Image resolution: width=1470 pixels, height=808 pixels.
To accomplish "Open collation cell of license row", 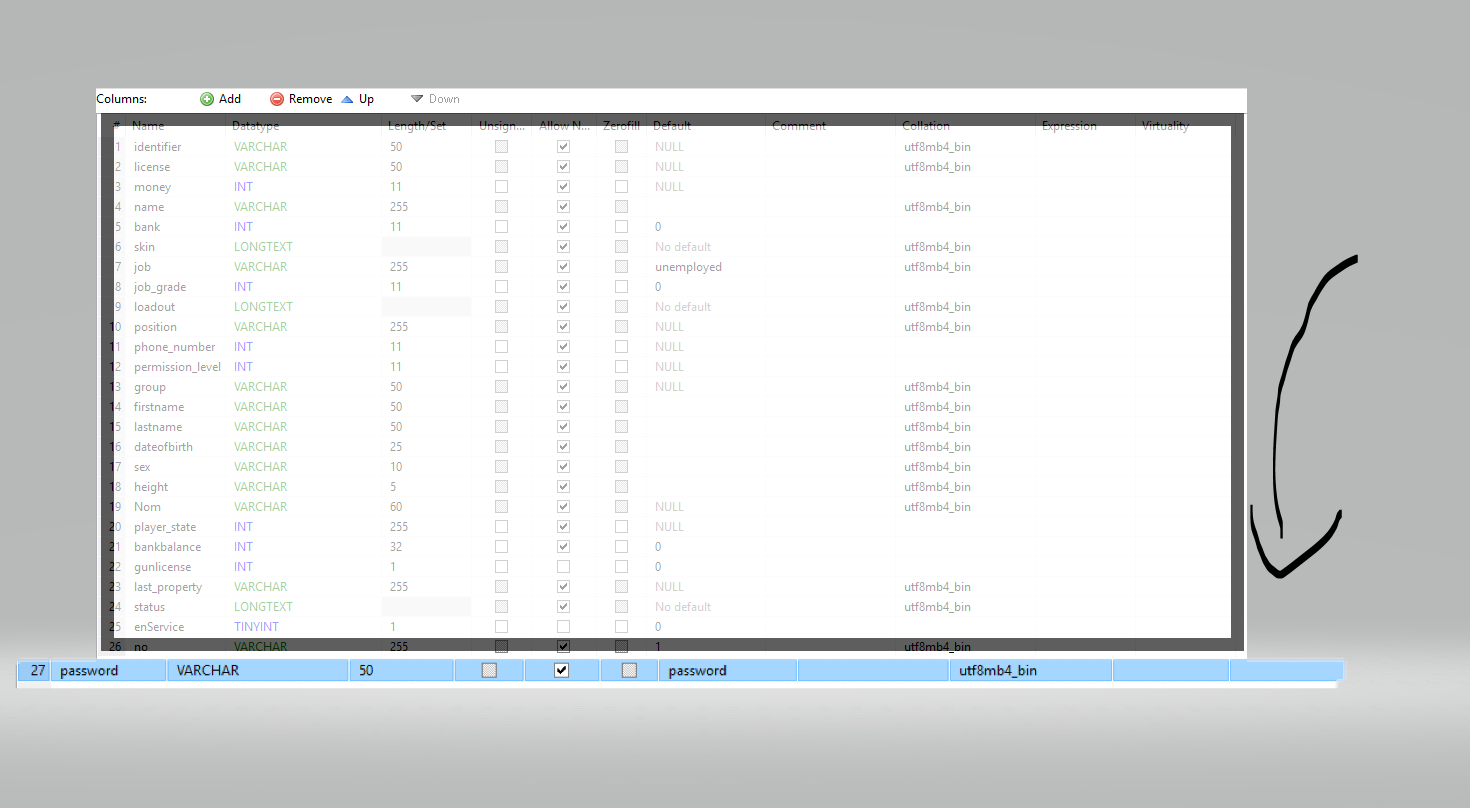I will (965, 167).
